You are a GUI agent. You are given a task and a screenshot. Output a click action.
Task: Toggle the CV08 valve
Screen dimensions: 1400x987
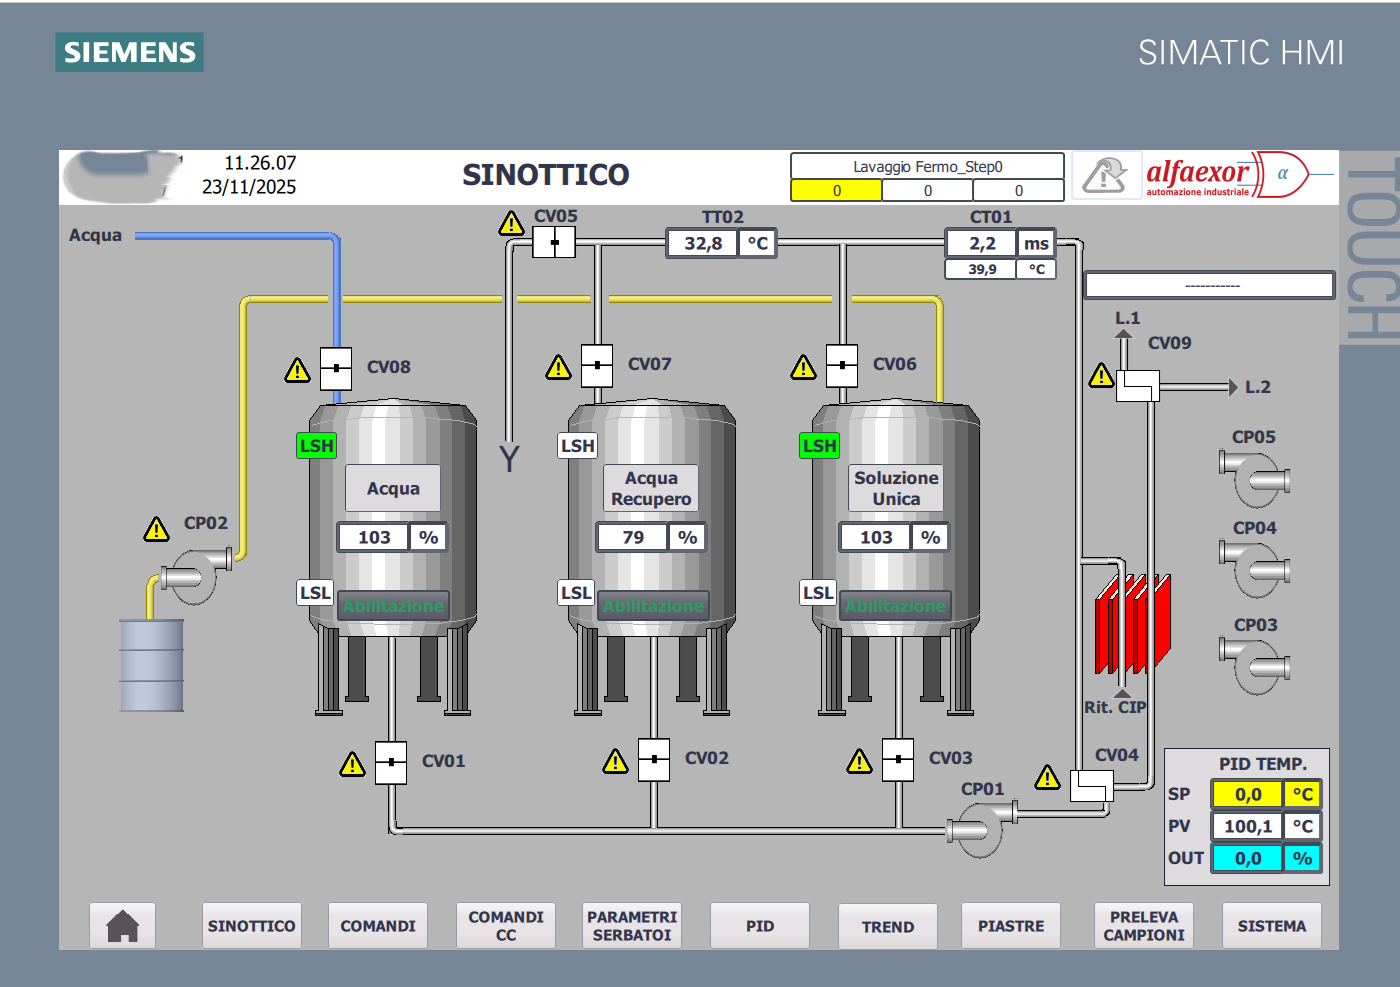[x=336, y=368]
